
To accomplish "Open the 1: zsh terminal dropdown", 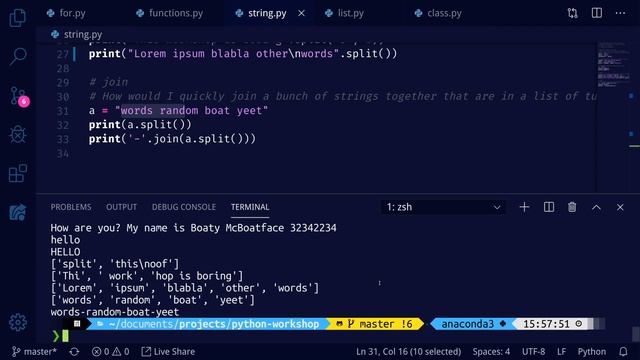I will tap(443, 207).
